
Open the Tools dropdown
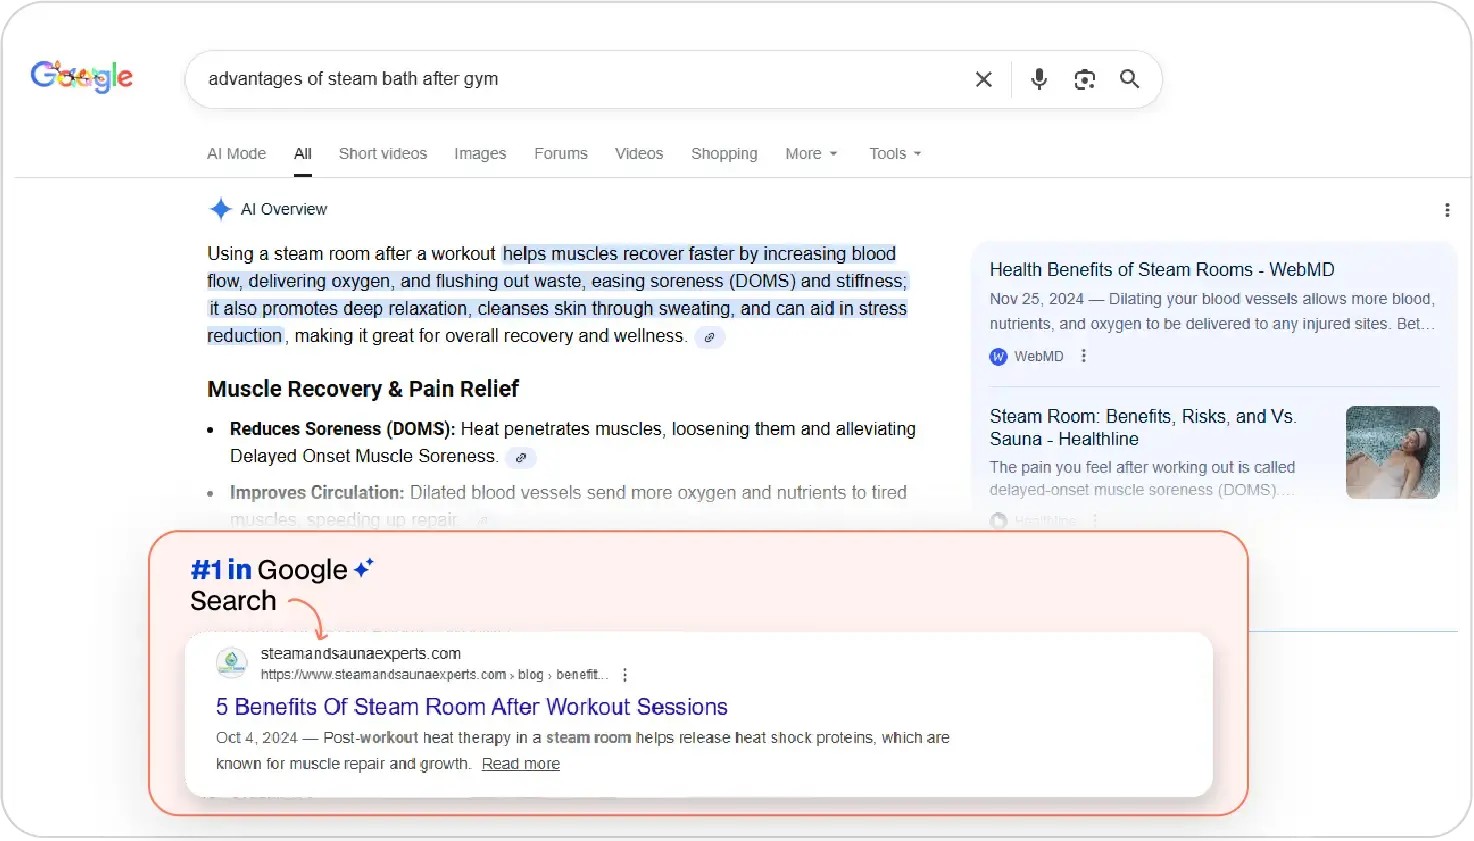[895, 154]
